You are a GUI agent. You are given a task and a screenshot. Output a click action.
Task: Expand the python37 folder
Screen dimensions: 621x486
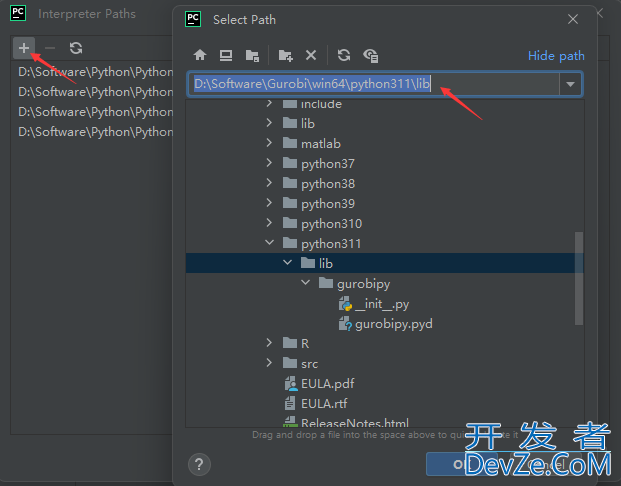pos(269,163)
